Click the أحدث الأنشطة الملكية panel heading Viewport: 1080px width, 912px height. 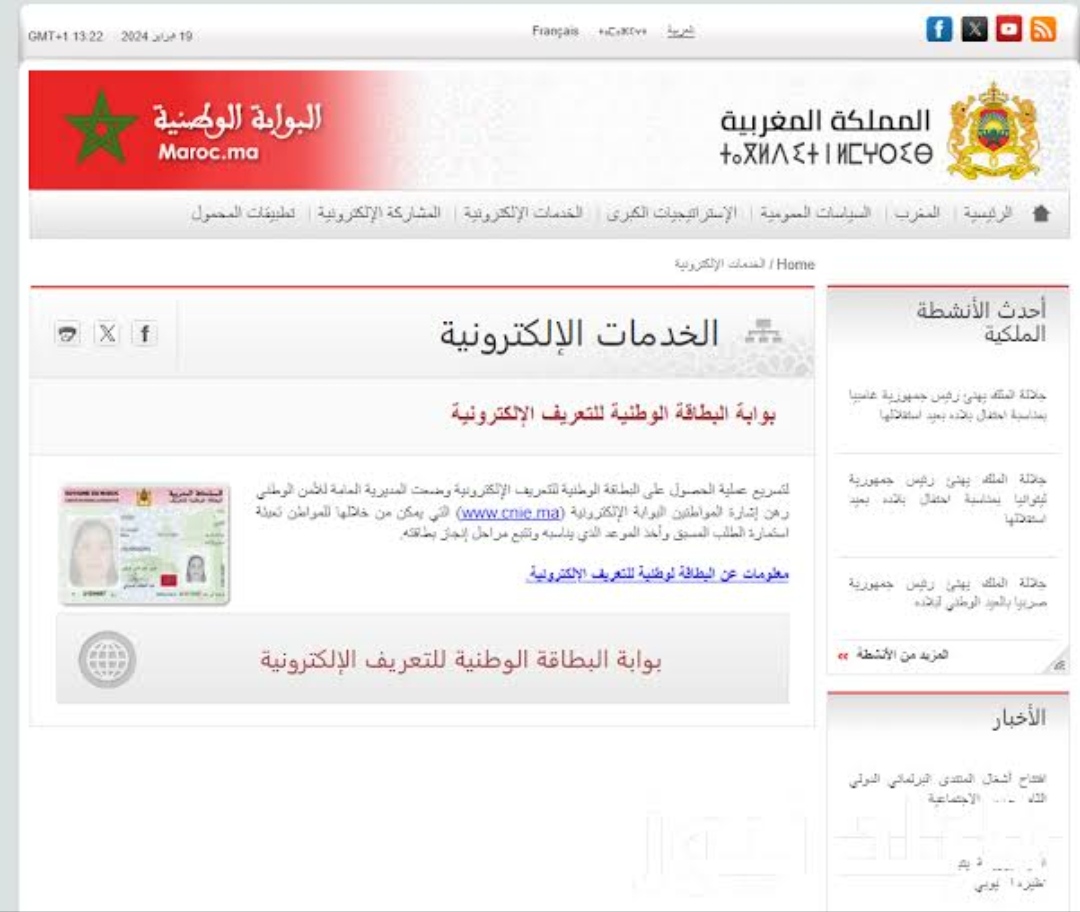point(980,322)
